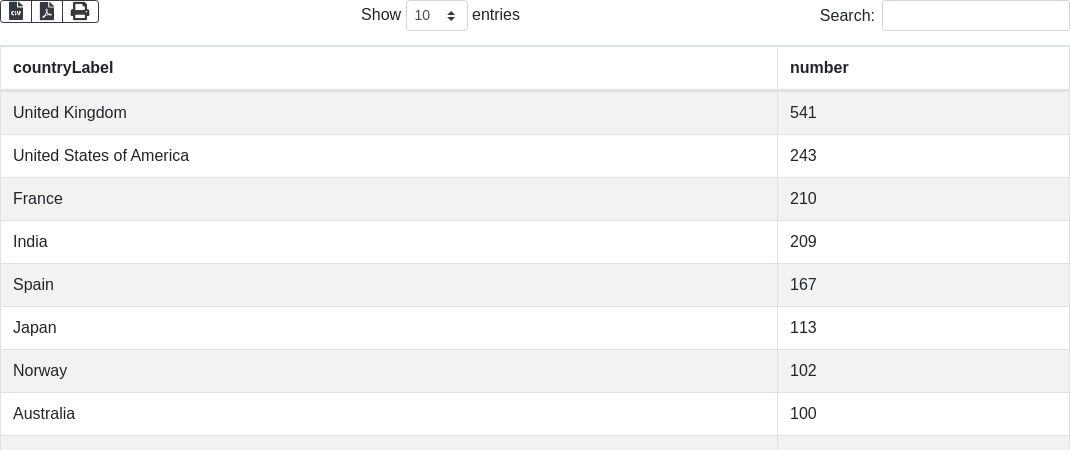1070x450 pixels.
Task: Click the 210 number cell
Action: 803,199
